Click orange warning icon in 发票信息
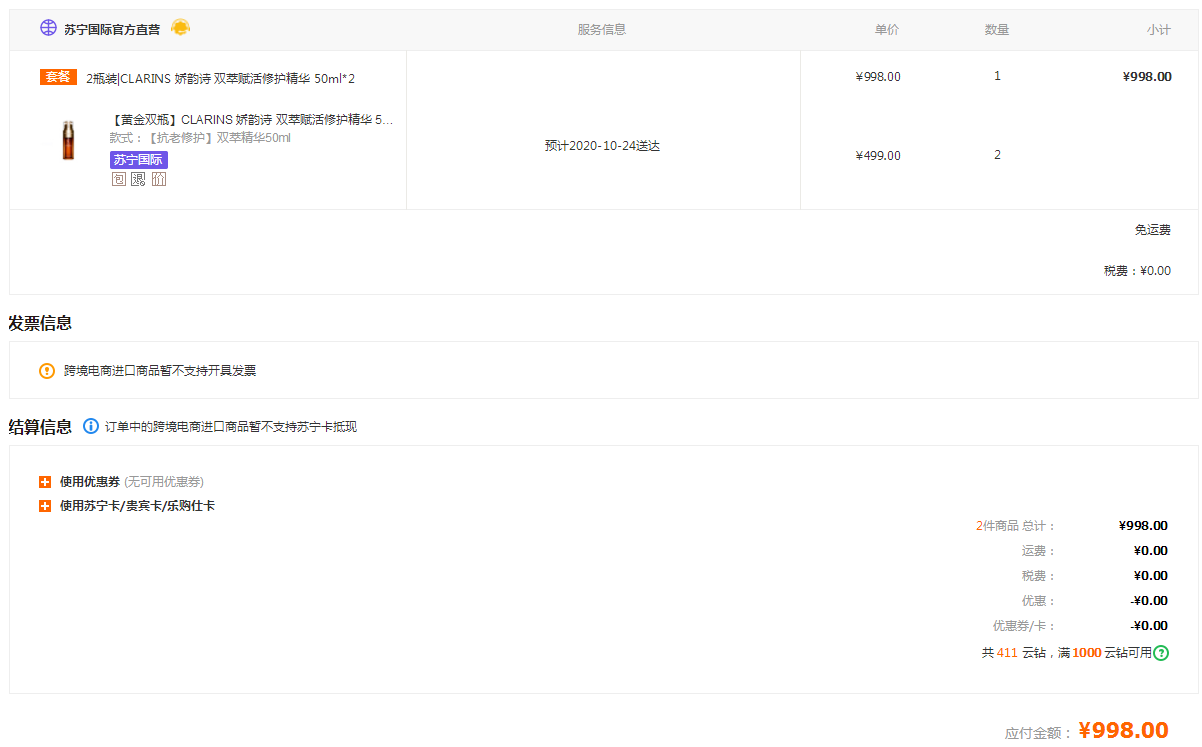 (47, 371)
